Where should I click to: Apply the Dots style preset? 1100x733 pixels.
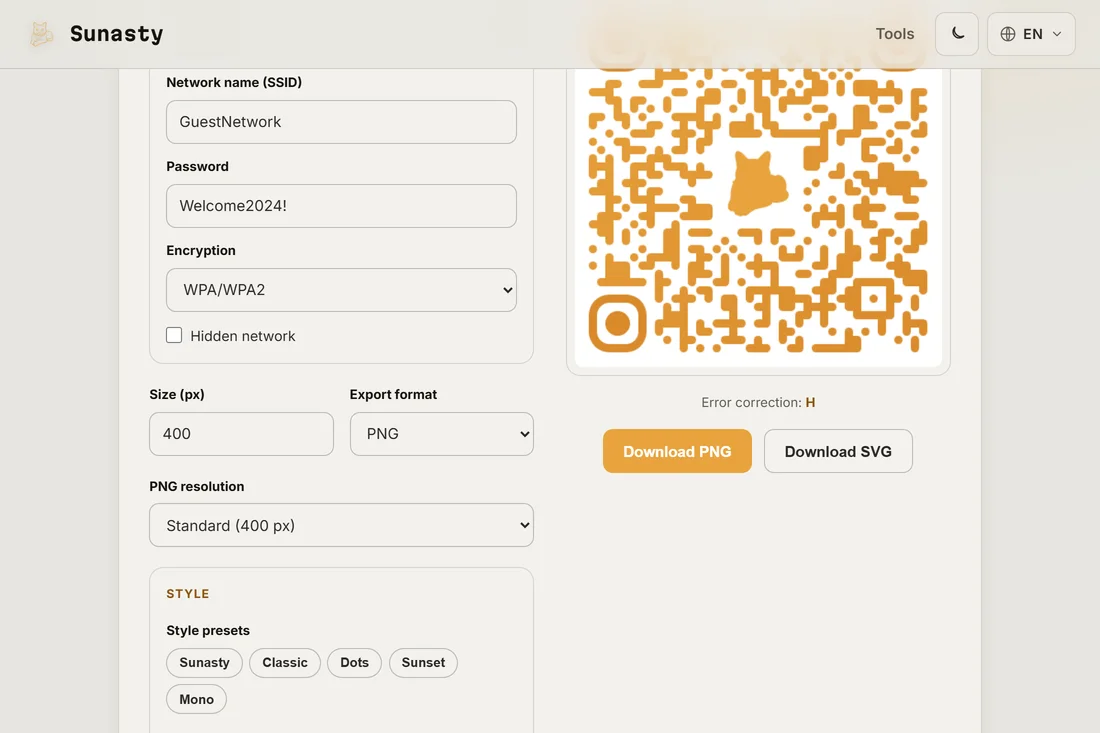coord(354,663)
